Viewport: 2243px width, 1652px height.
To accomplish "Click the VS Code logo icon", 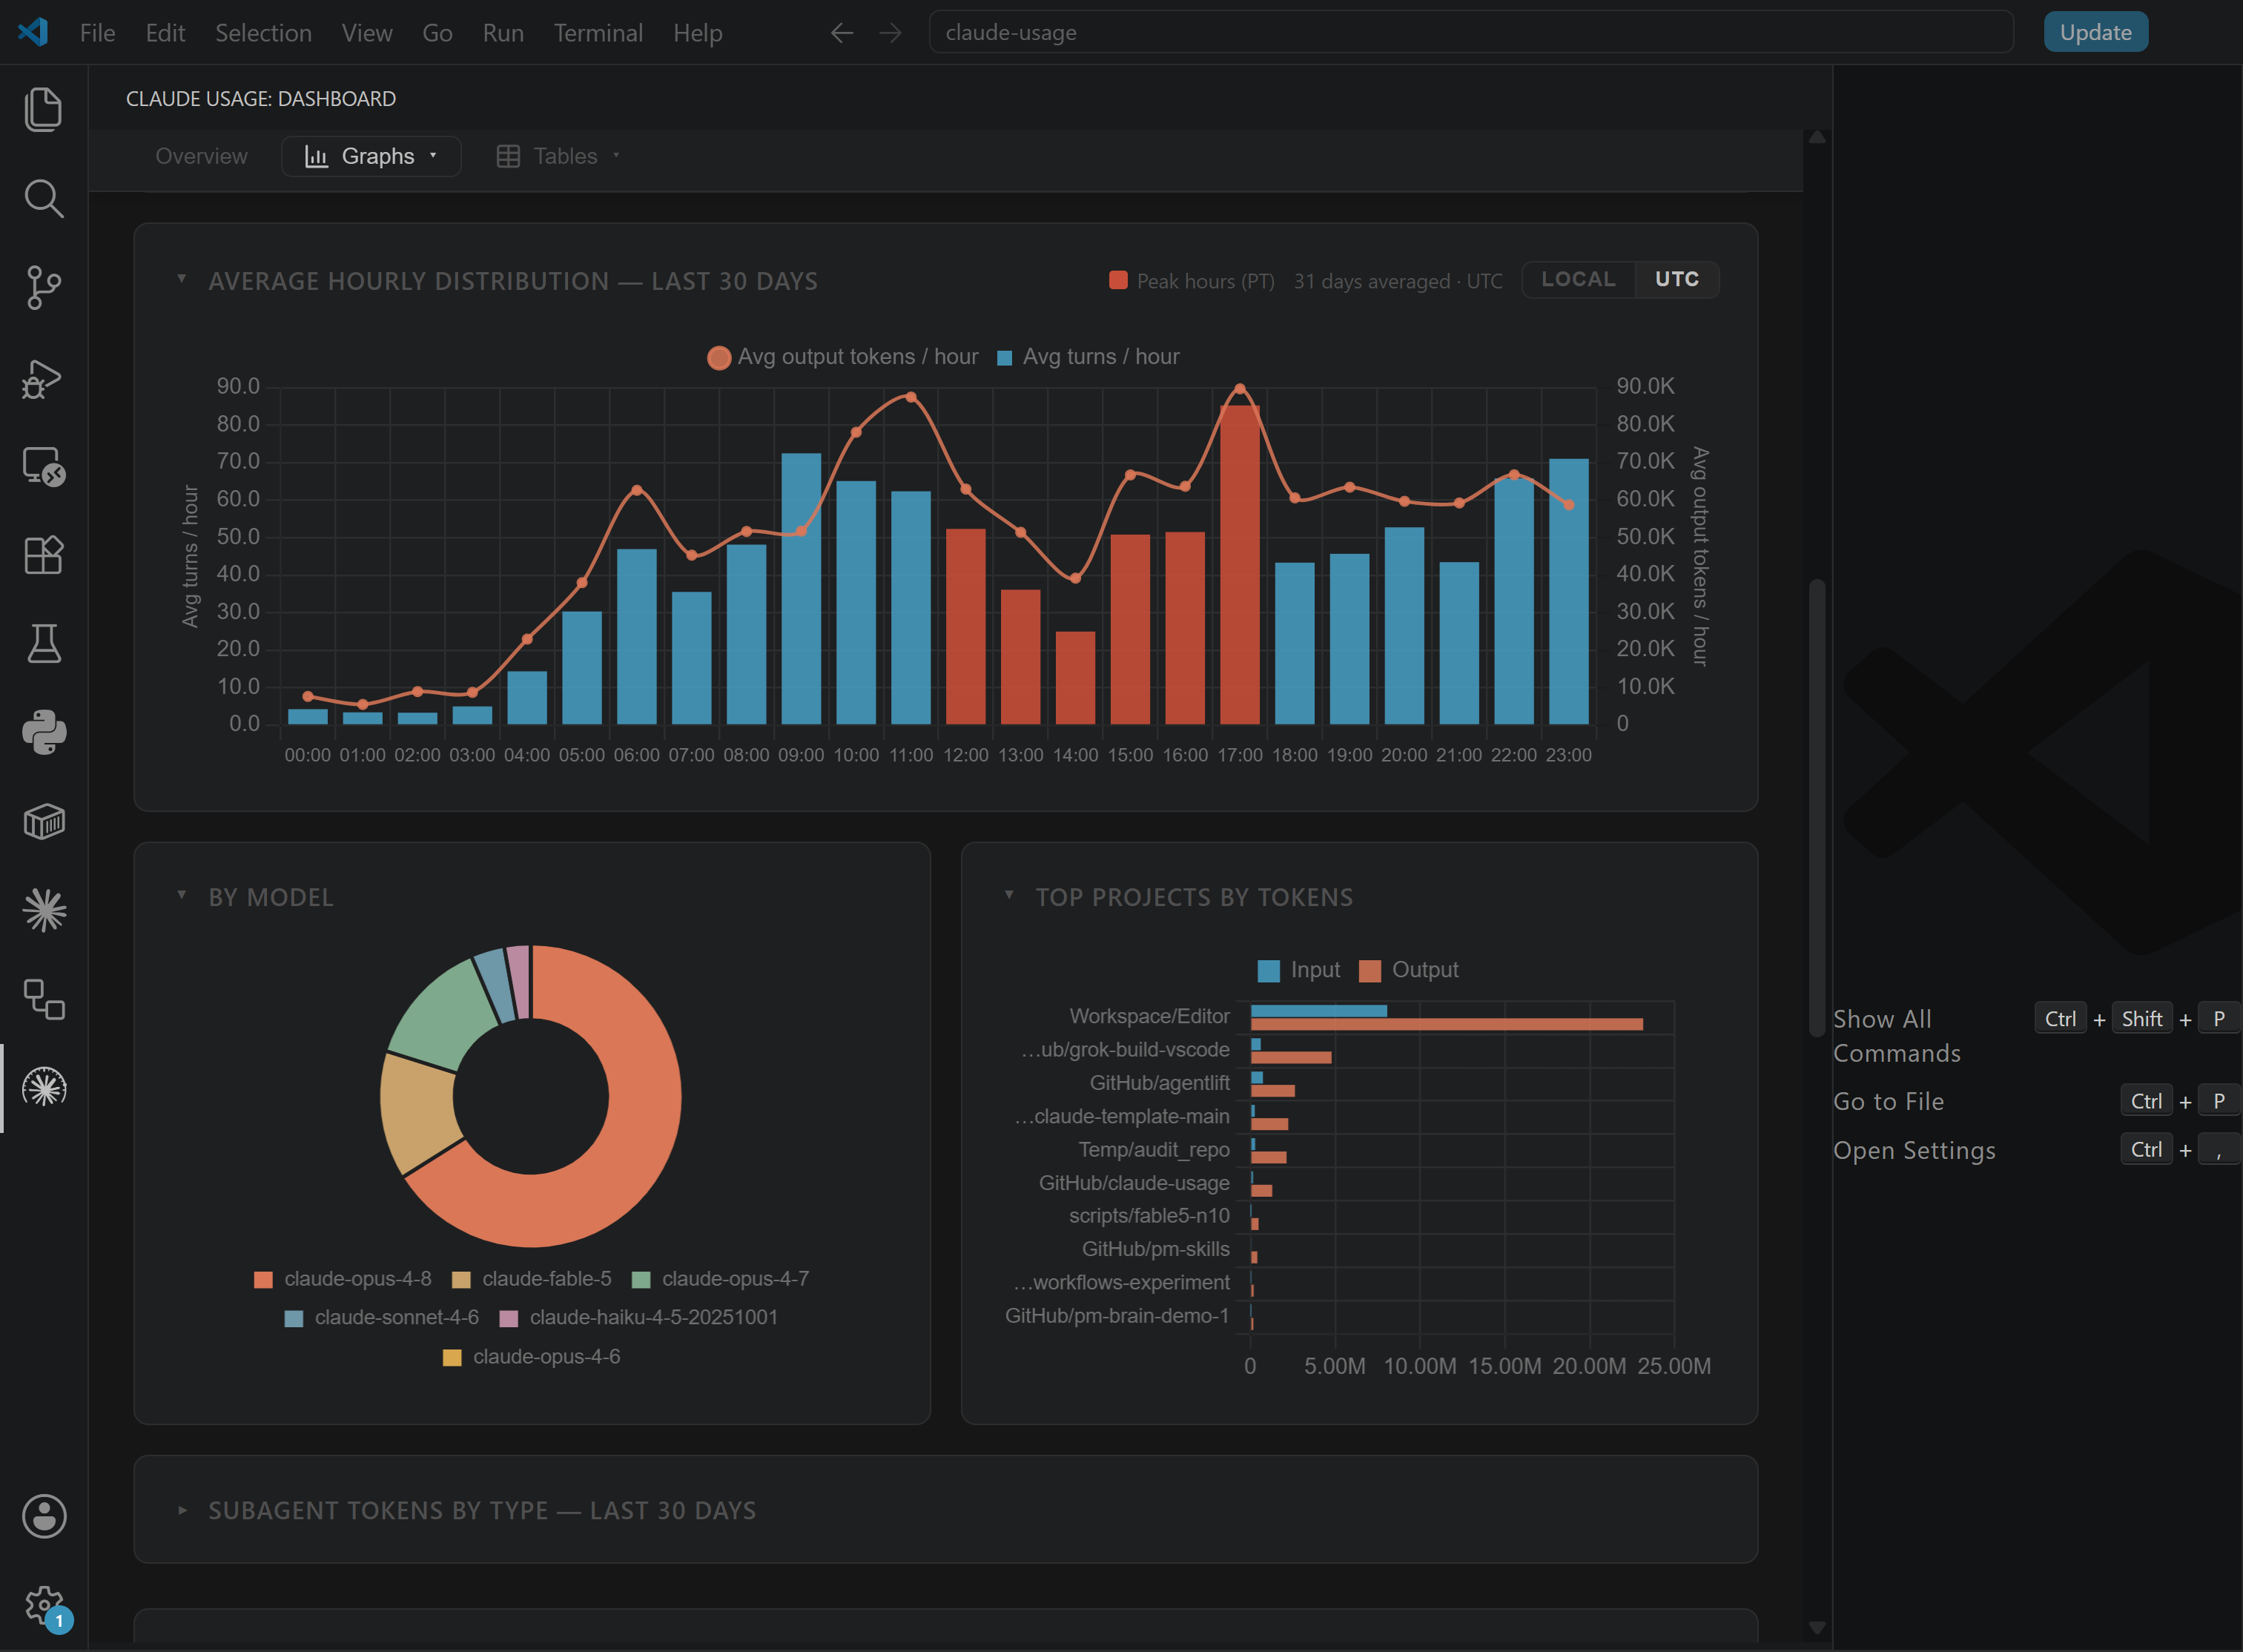I will click(33, 32).
